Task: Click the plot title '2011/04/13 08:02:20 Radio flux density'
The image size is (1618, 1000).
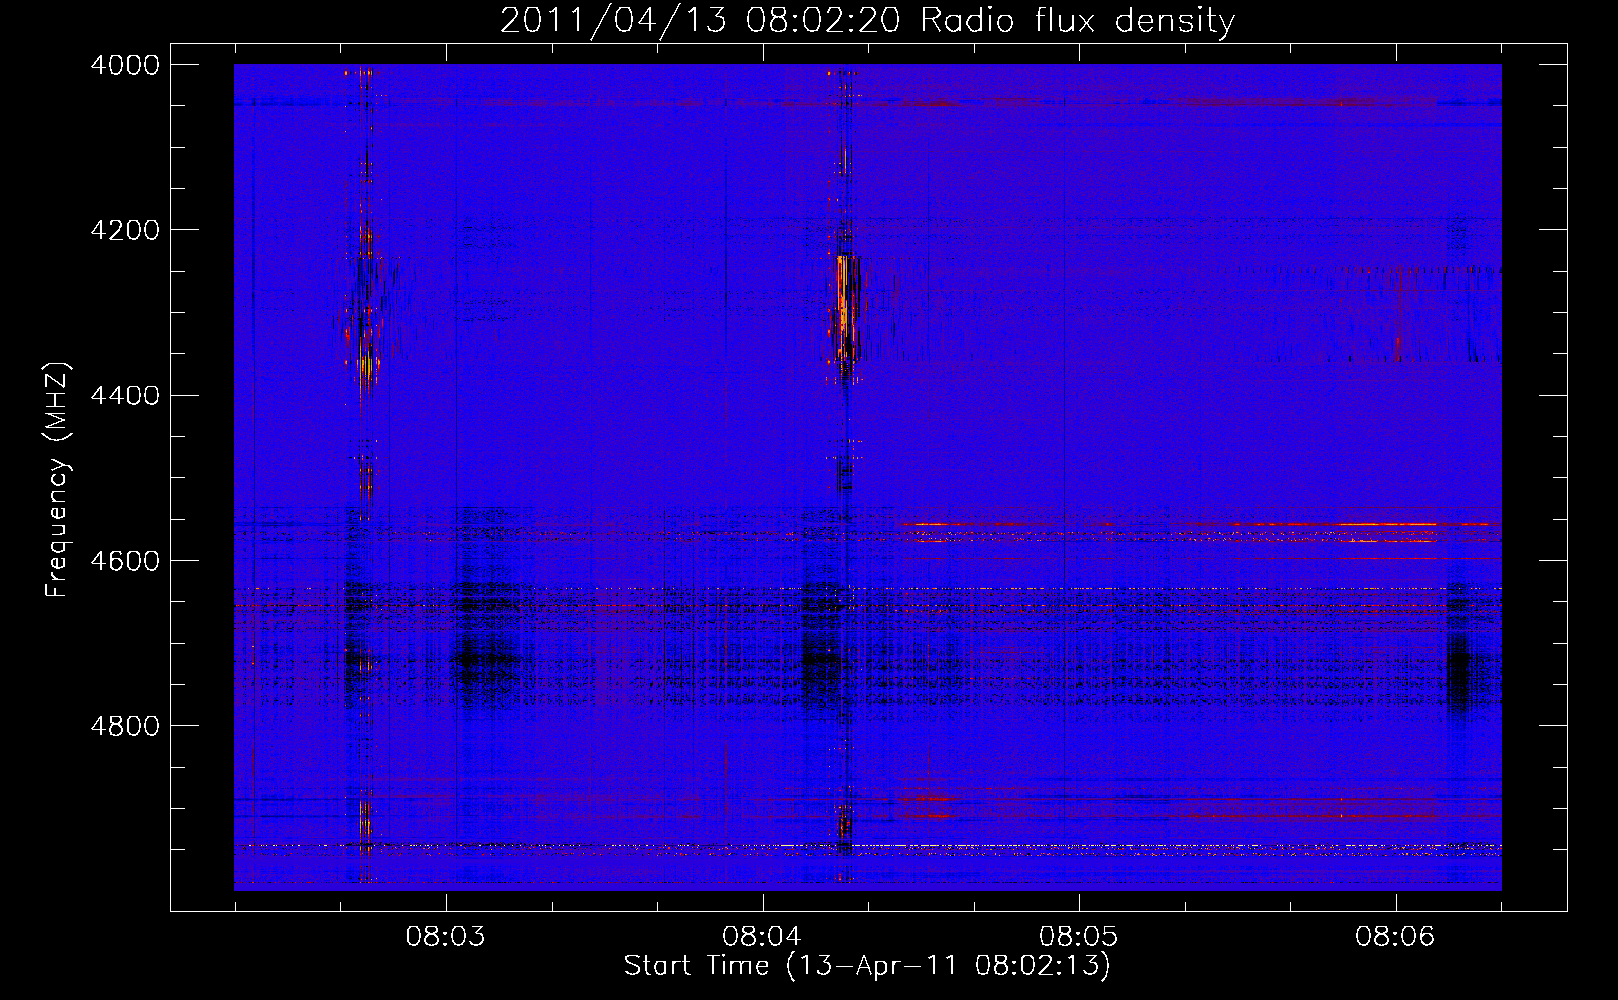Action: click(x=867, y=20)
